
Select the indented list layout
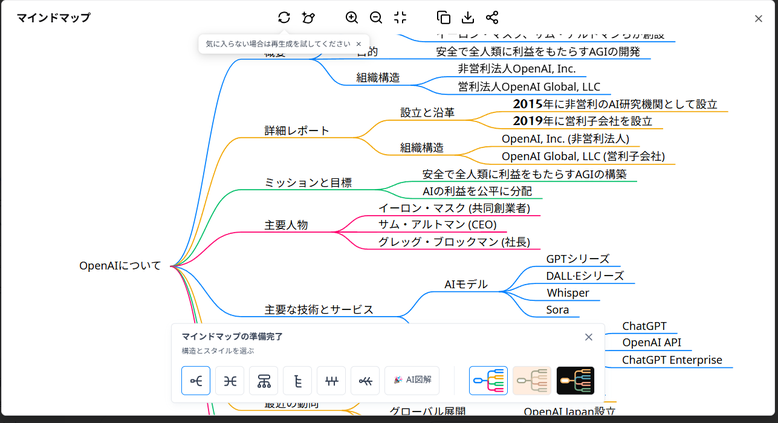297,380
